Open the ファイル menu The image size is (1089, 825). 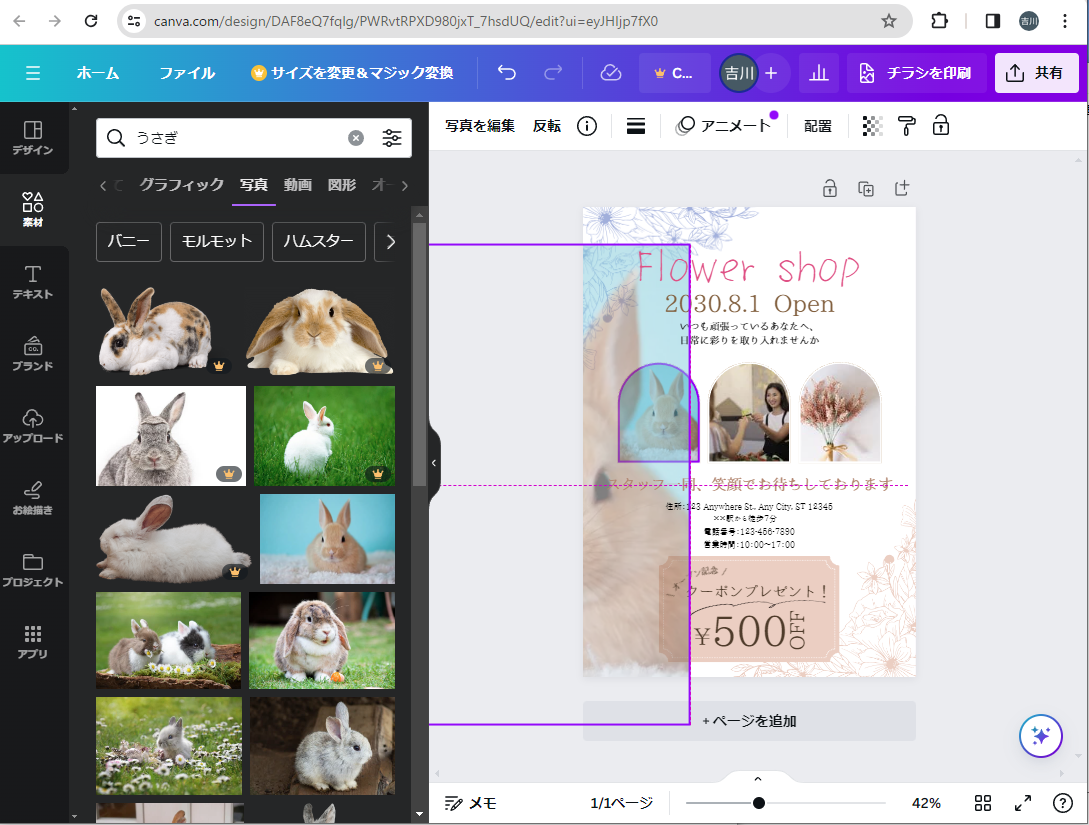click(187, 73)
